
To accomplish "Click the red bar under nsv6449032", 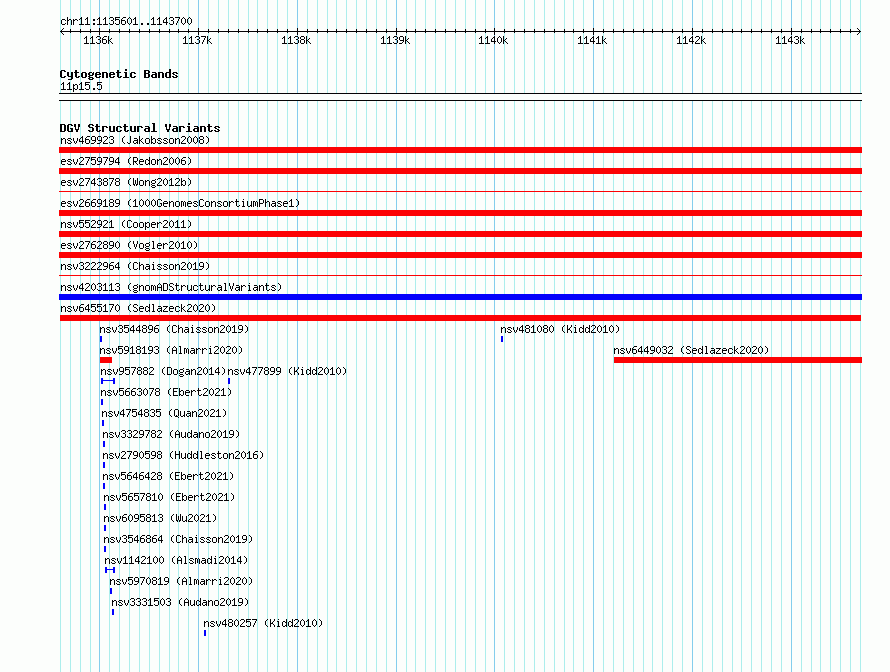I will click(738, 360).
